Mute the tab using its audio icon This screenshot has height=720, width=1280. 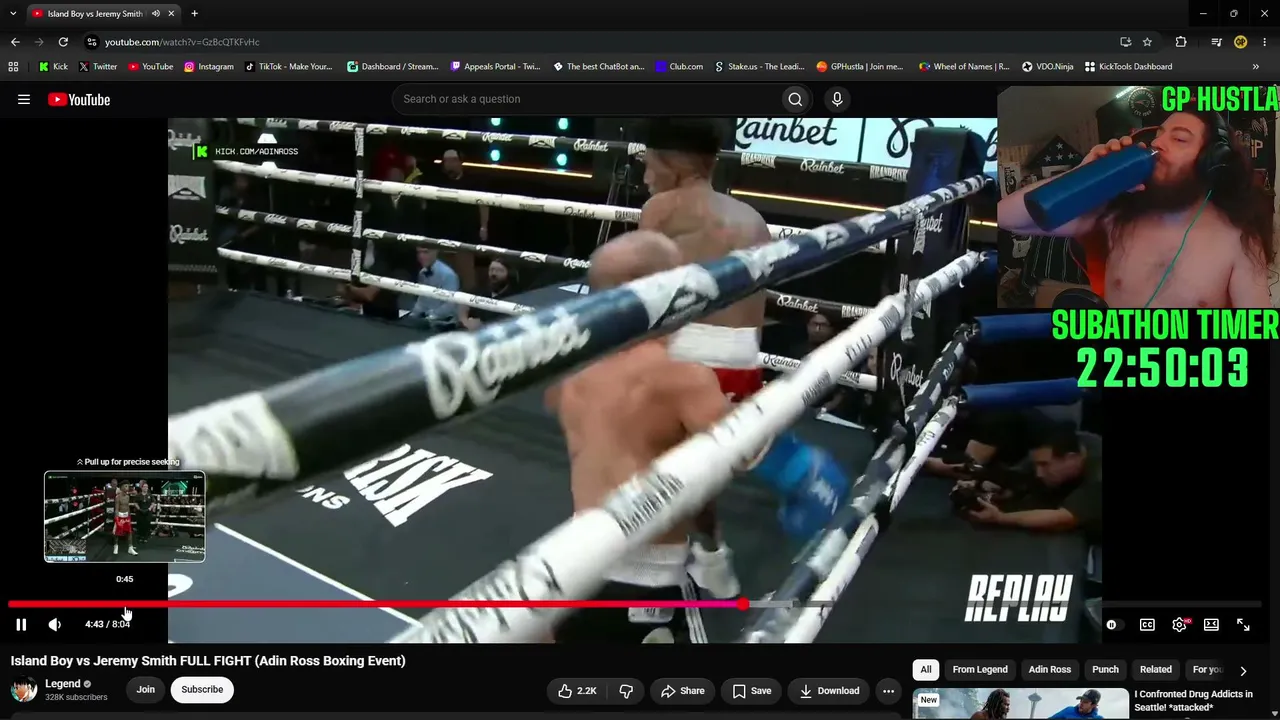pyautogui.click(x=155, y=14)
